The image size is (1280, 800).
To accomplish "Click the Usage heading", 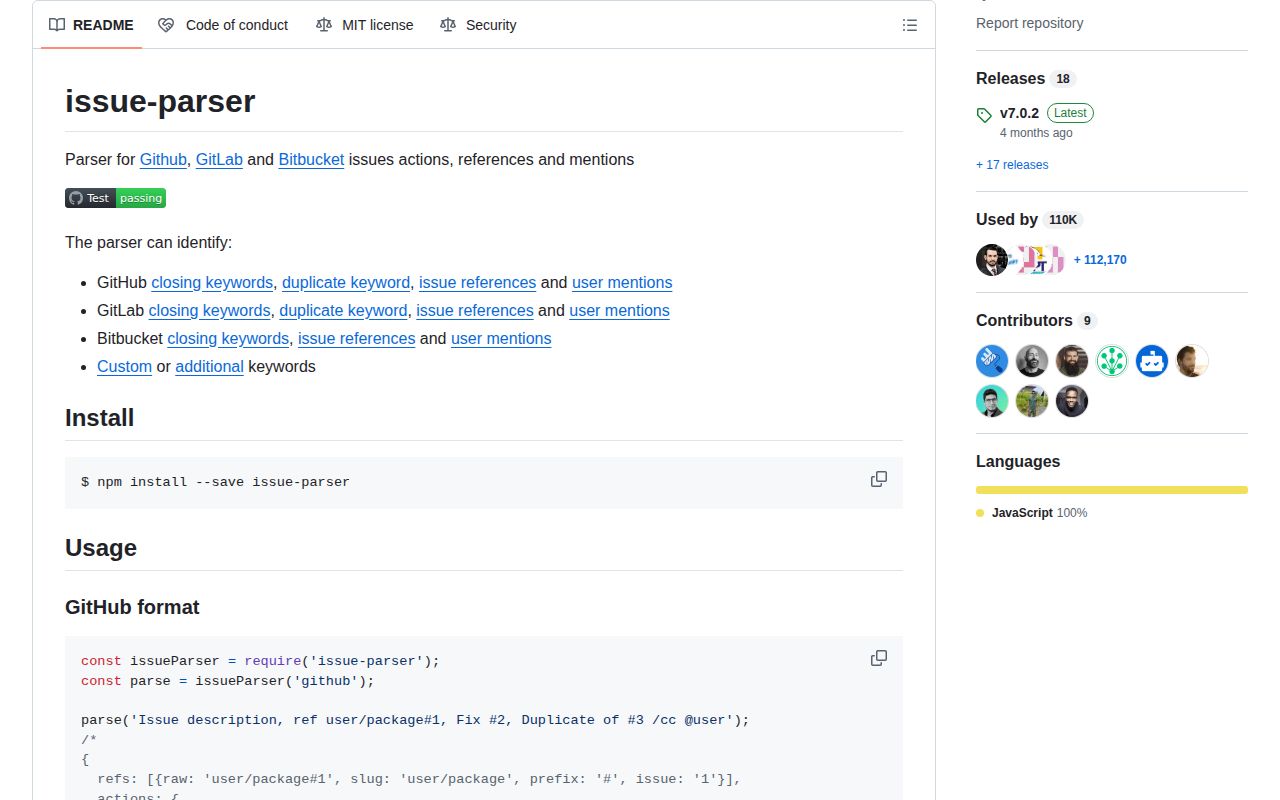I will tap(101, 547).
